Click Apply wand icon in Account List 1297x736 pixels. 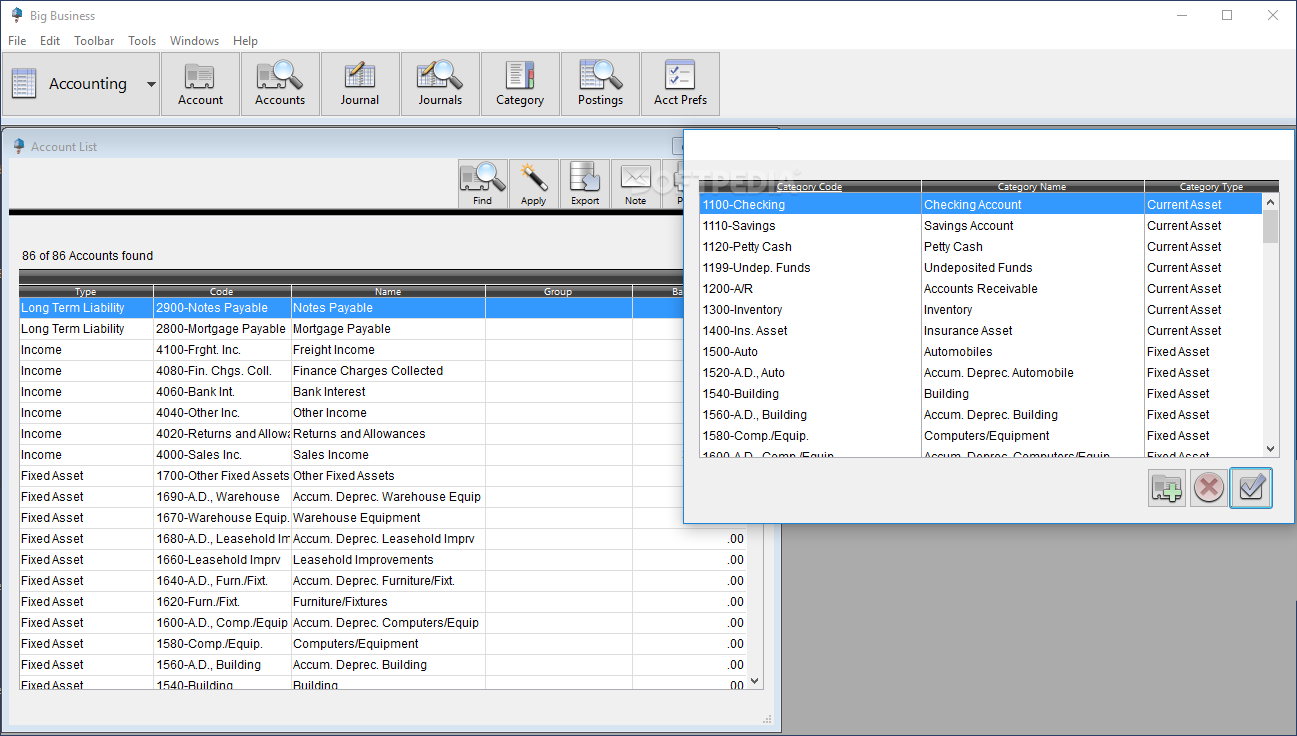[534, 184]
